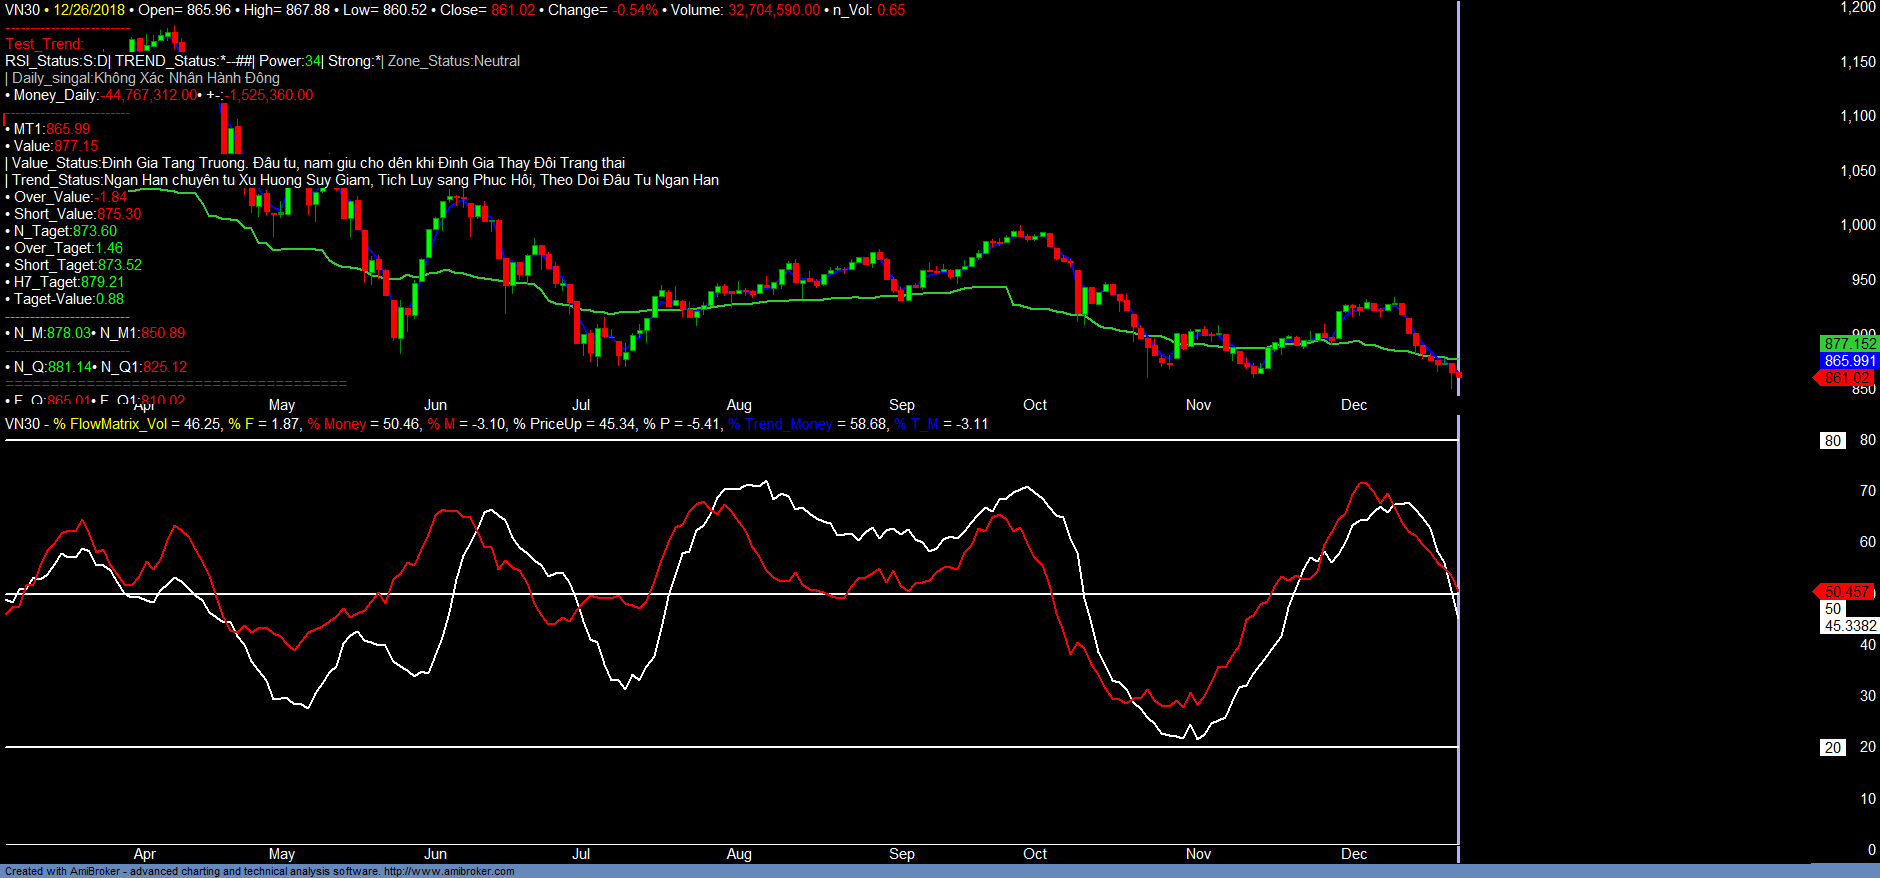Viewport: 1880px width, 878px height.
Task: Click the red 50.457 indicator value tag
Action: [x=1846, y=592]
